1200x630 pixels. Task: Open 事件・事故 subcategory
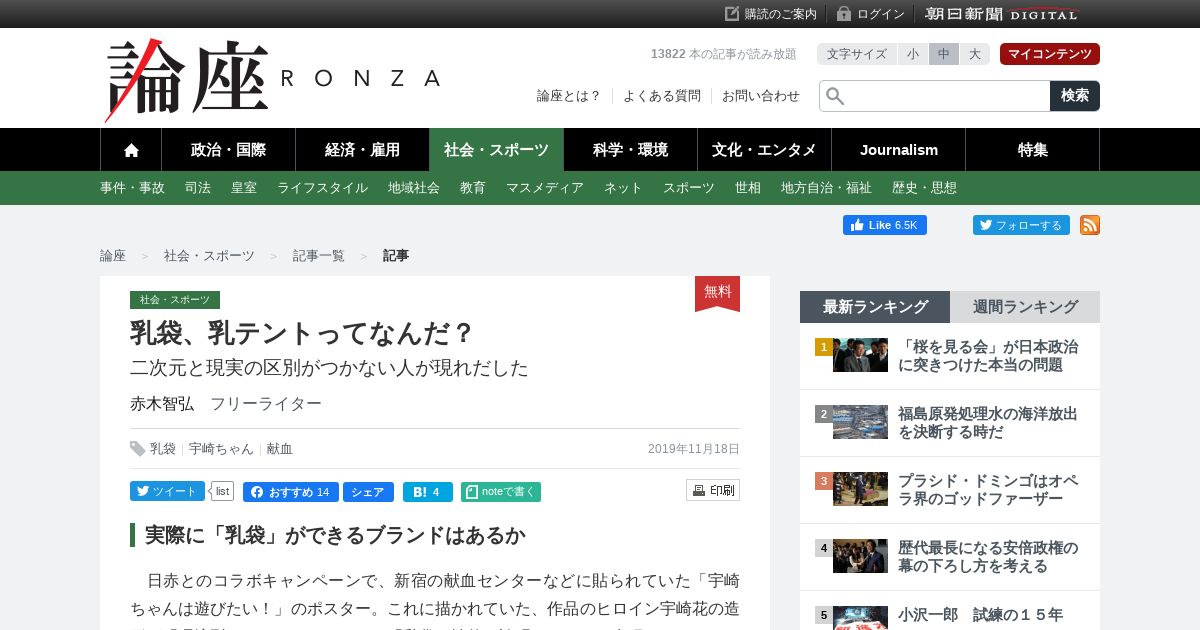pyautogui.click(x=132, y=188)
